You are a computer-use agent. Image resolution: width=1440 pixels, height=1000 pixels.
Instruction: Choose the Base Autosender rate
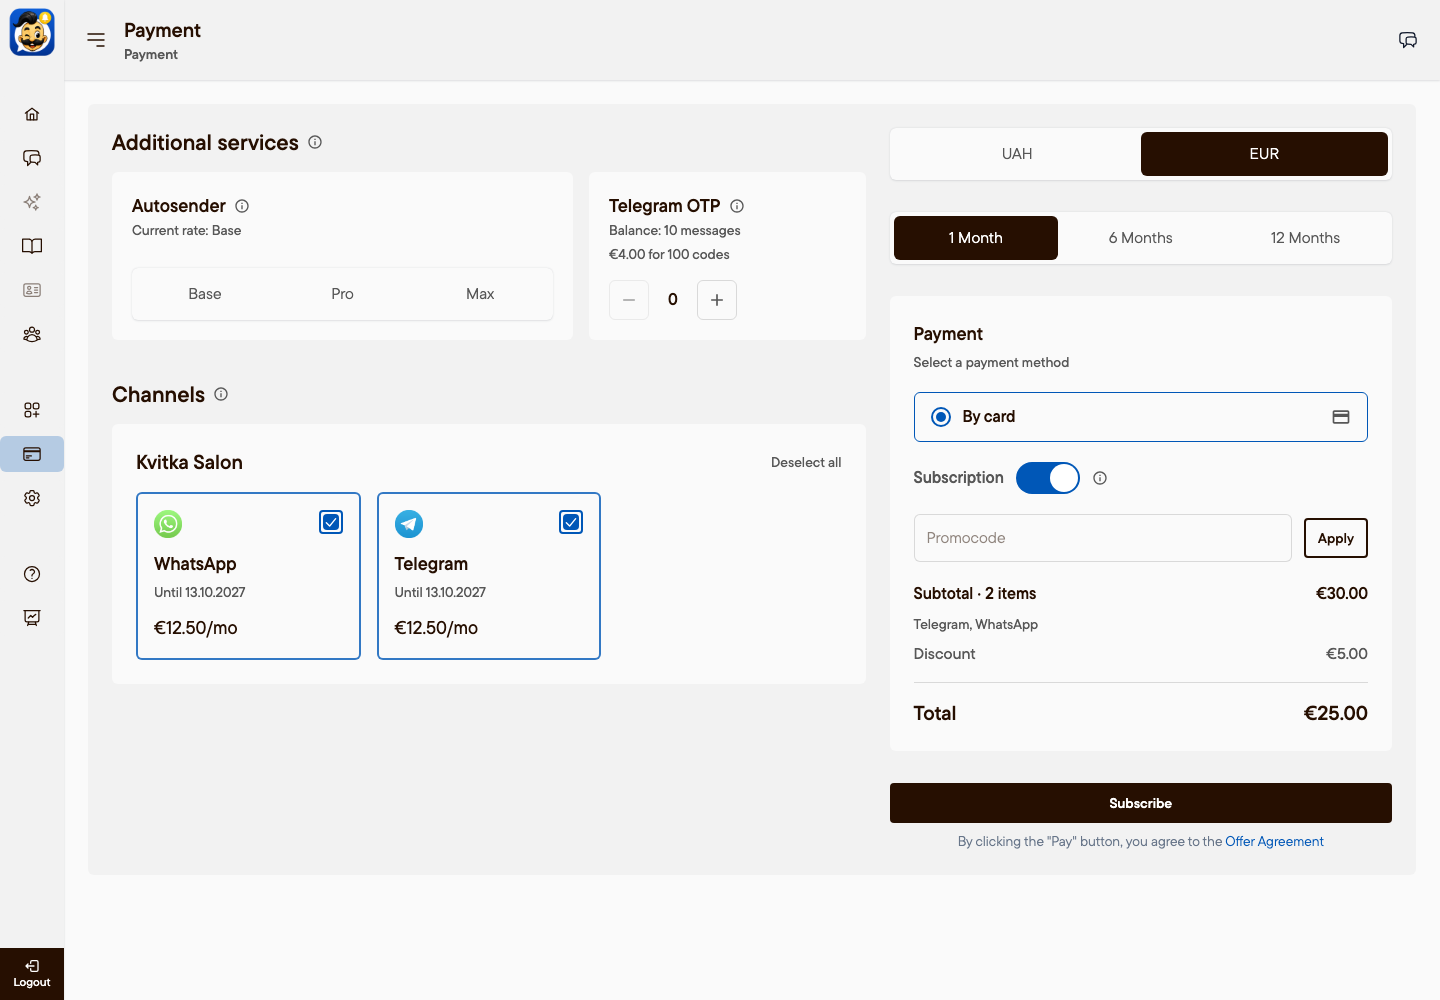point(205,294)
